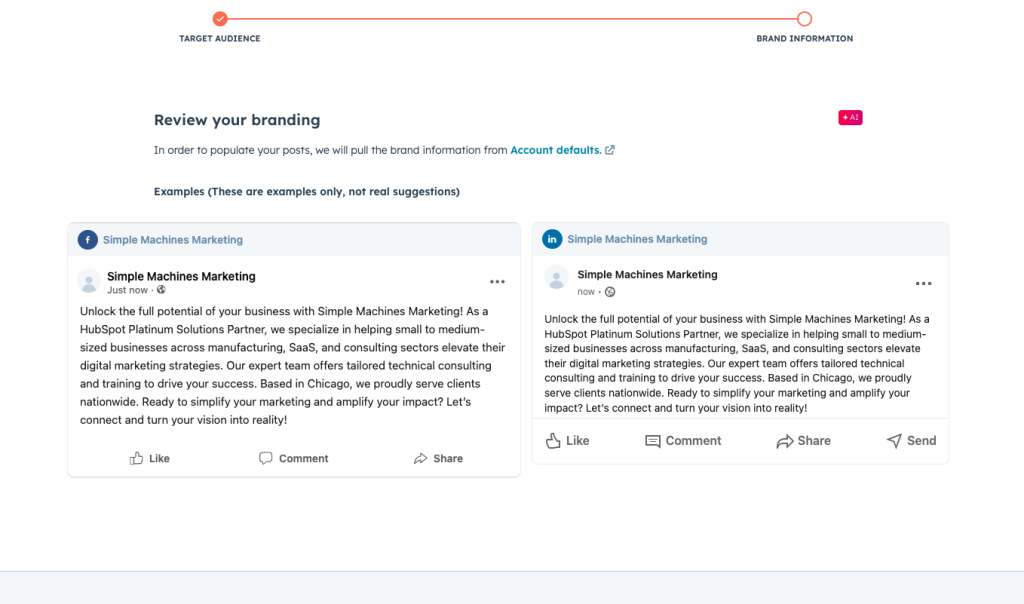Open Facebook post three-dot options menu
Viewport: 1024px width, 604px height.
pos(497,283)
